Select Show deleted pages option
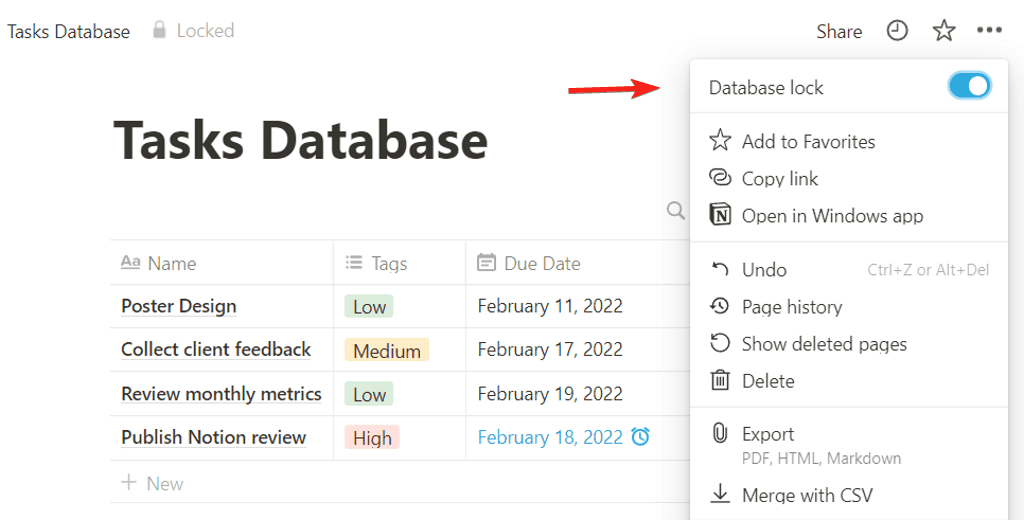 (824, 344)
